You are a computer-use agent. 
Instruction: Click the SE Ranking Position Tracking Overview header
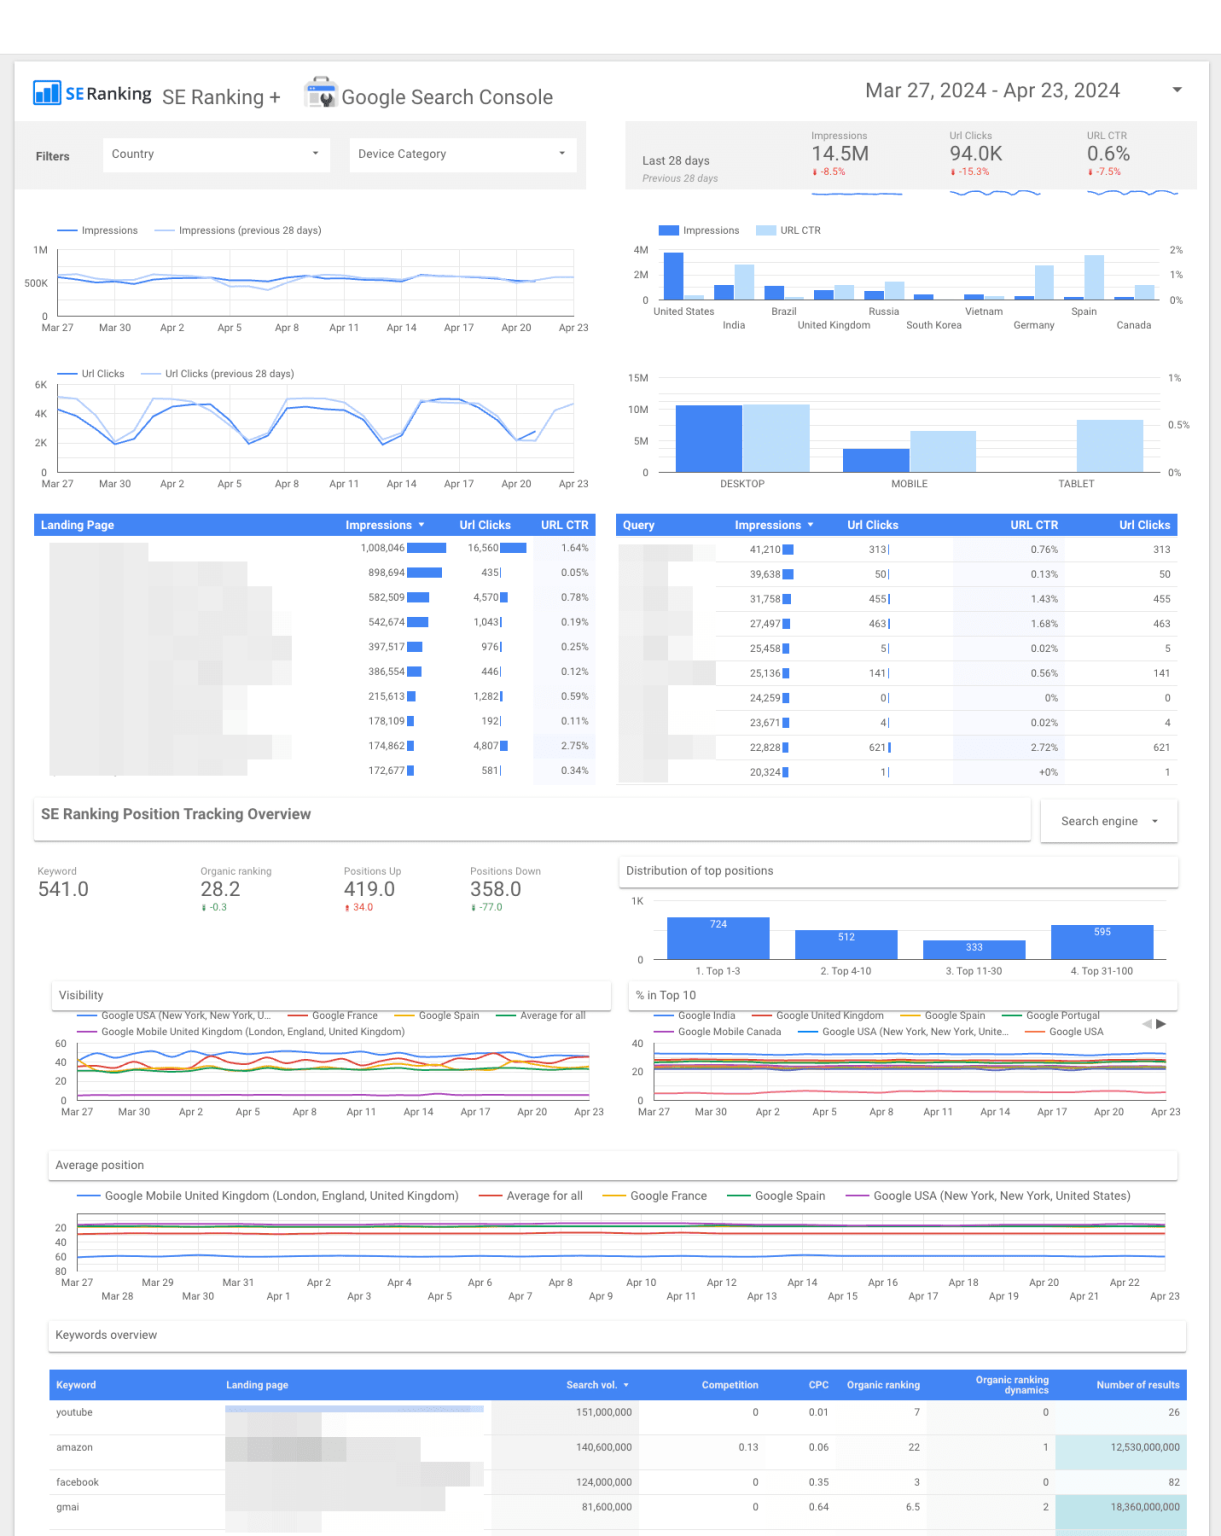pos(176,814)
